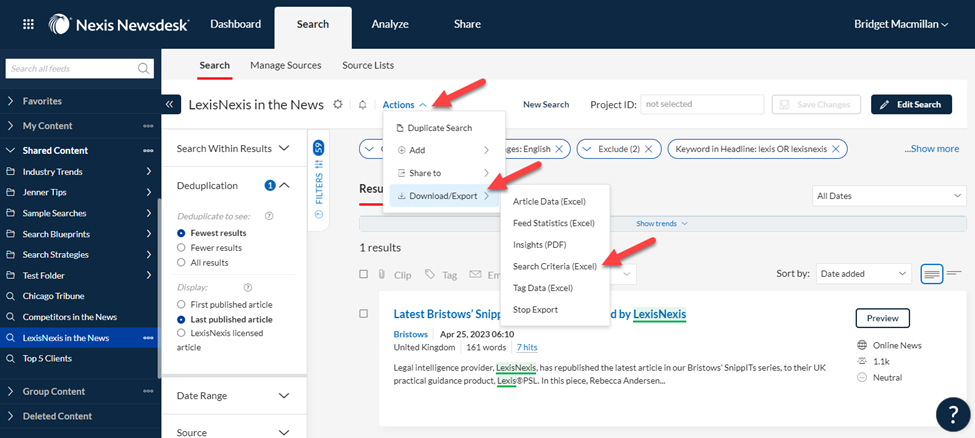Open the Actions dropdown link
The width and height of the screenshot is (975, 438).
click(404, 105)
